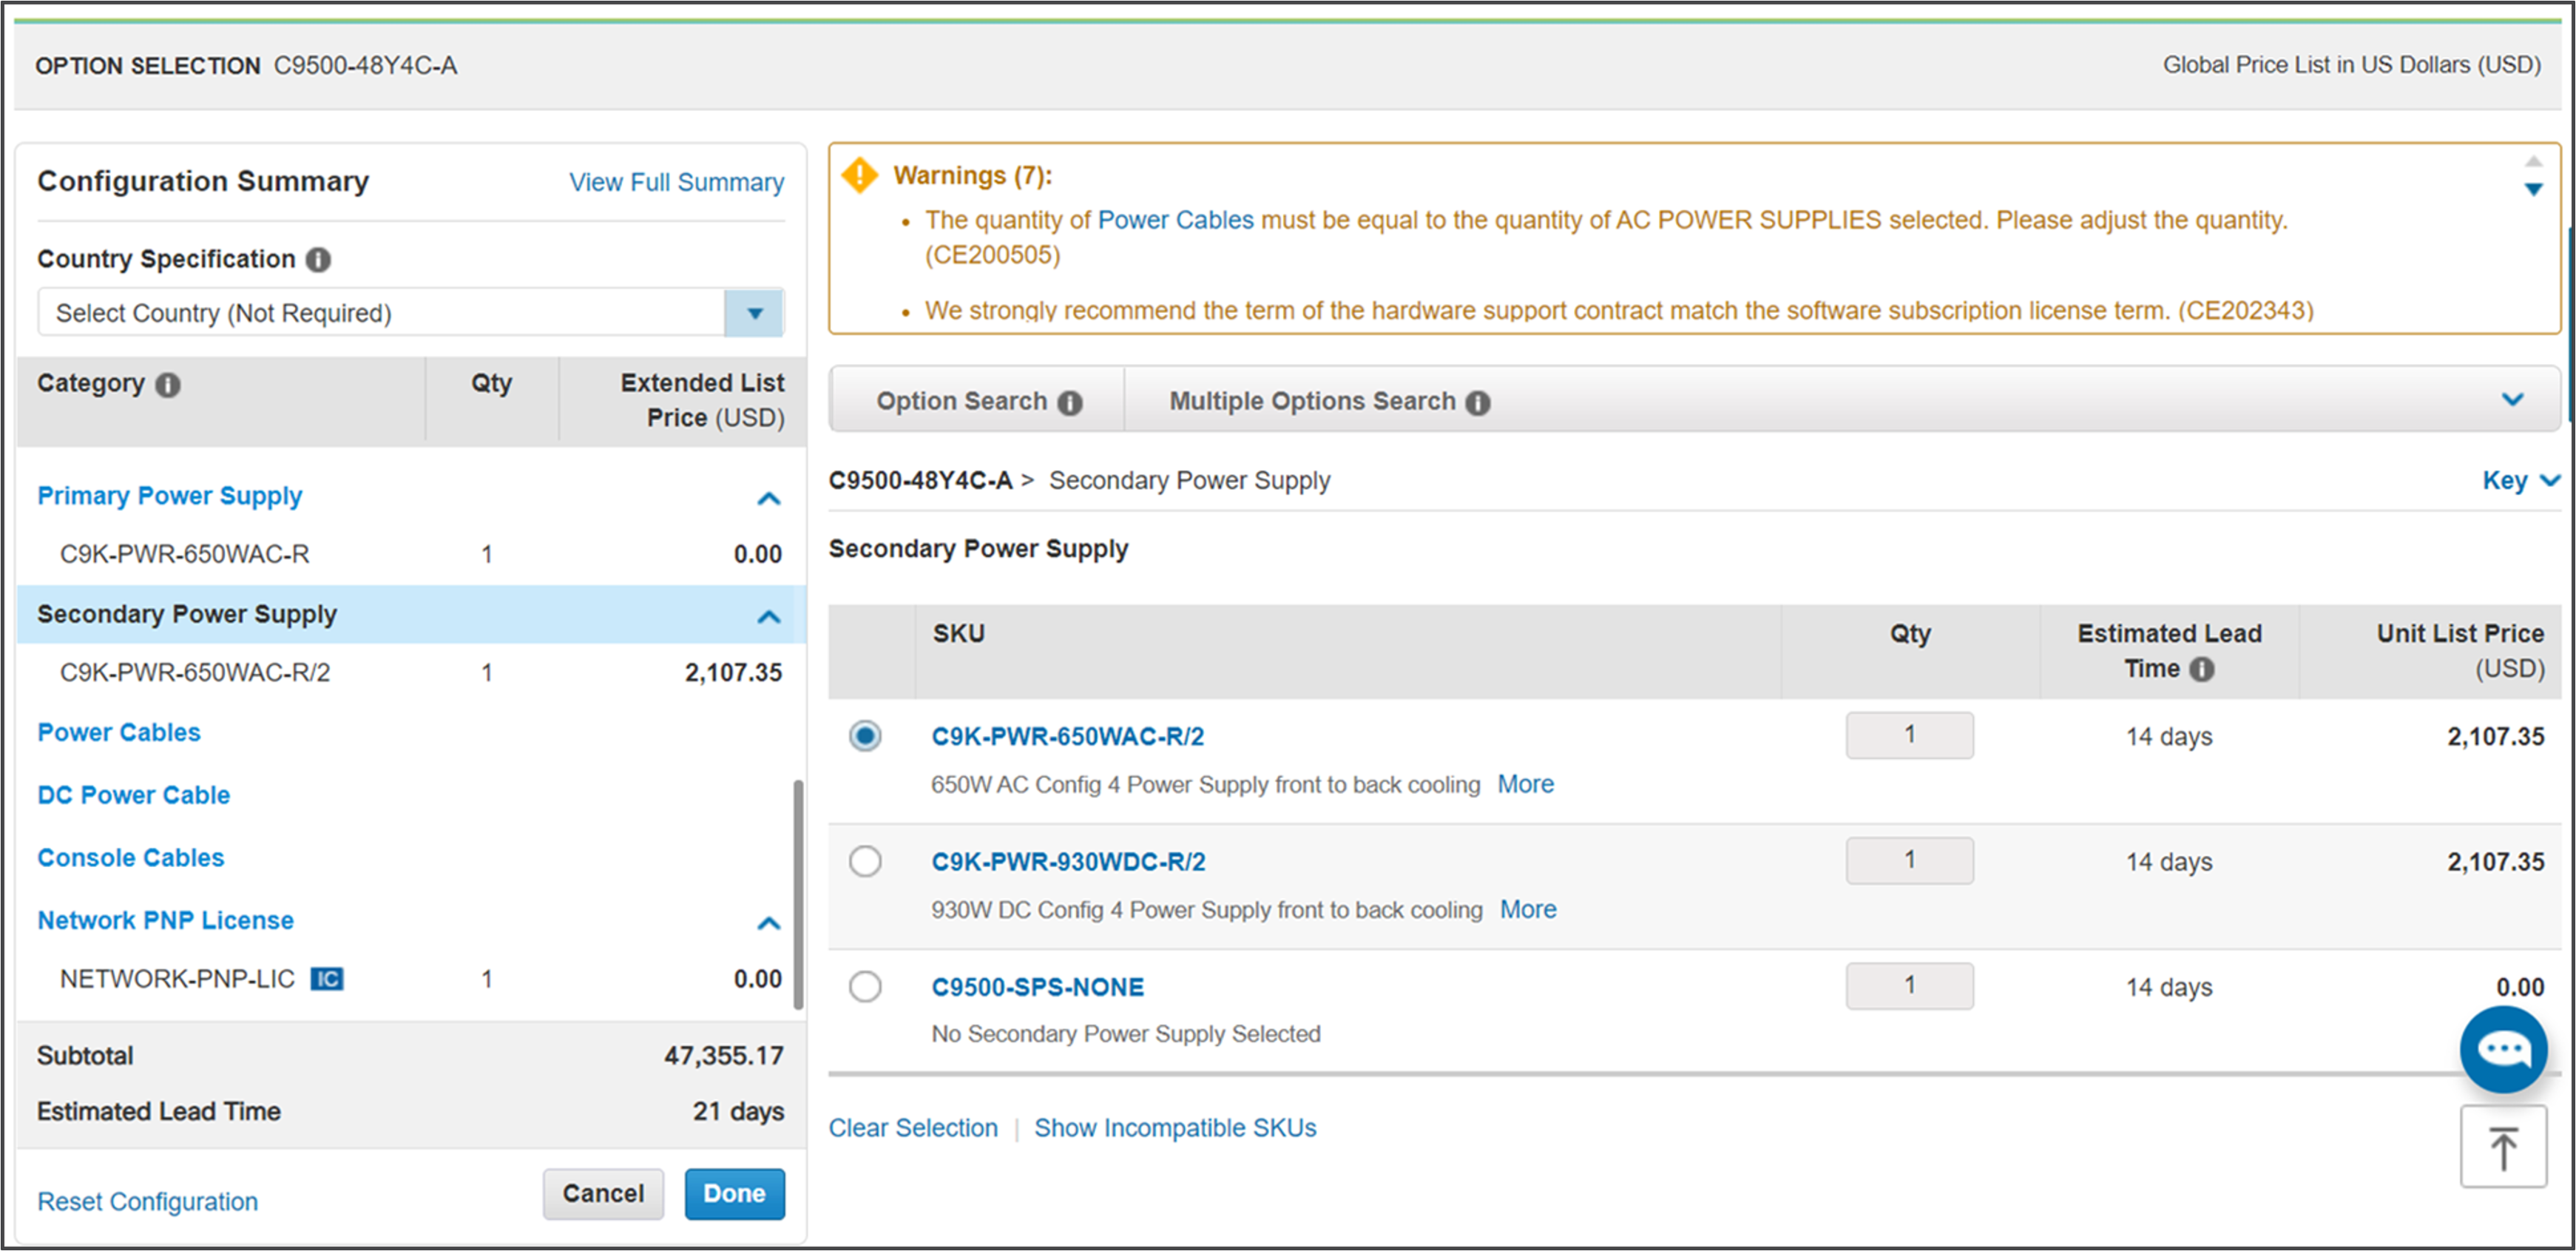2576x1251 pixels.
Task: Select the C9K-PWR-650WAC-R/2 radio button
Action: click(865, 736)
